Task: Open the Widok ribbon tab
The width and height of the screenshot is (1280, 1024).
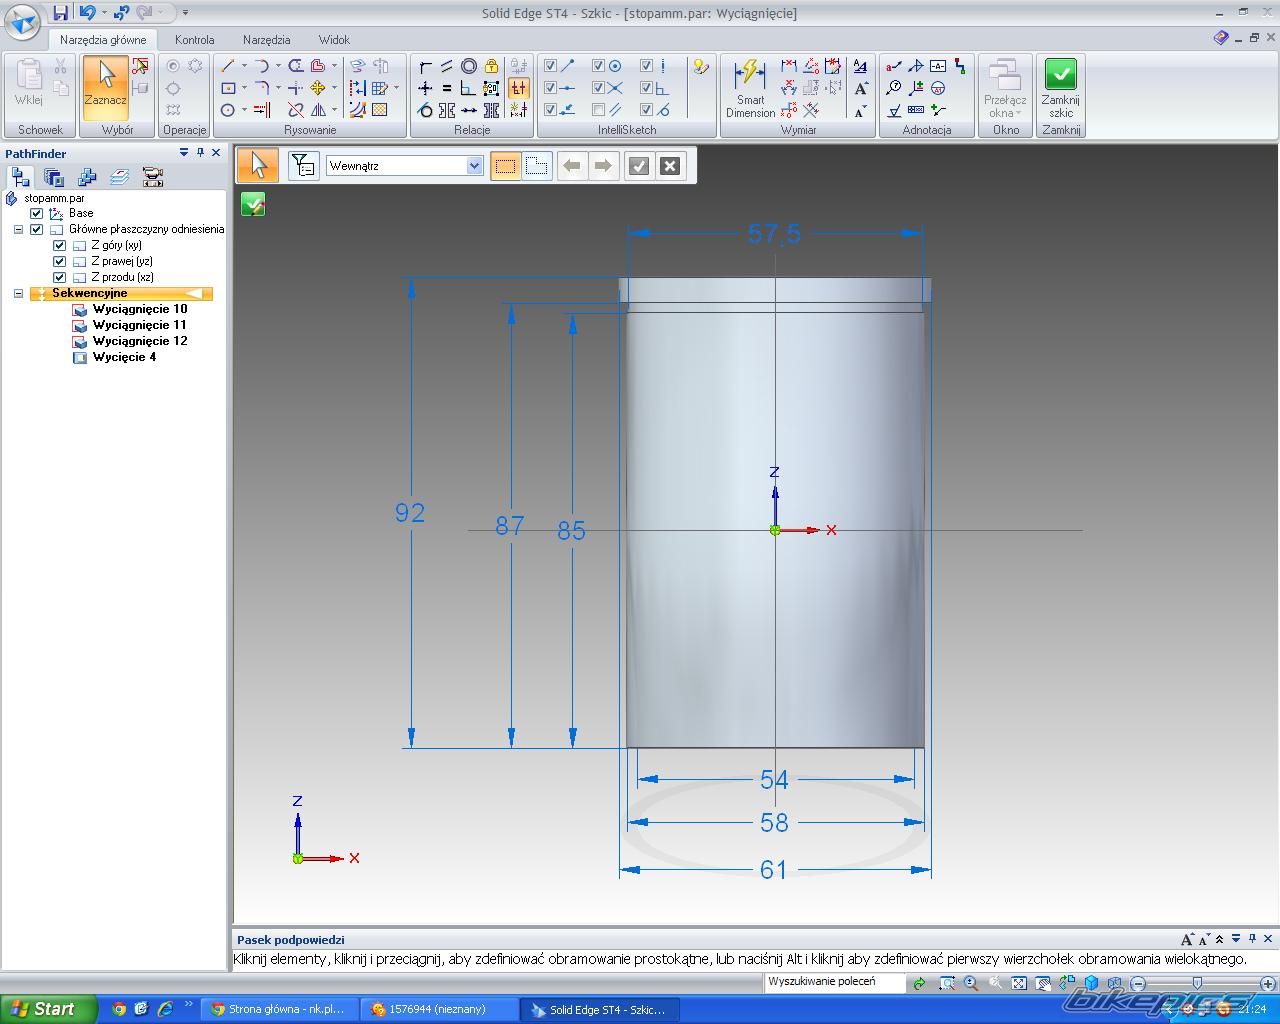Action: click(x=334, y=40)
